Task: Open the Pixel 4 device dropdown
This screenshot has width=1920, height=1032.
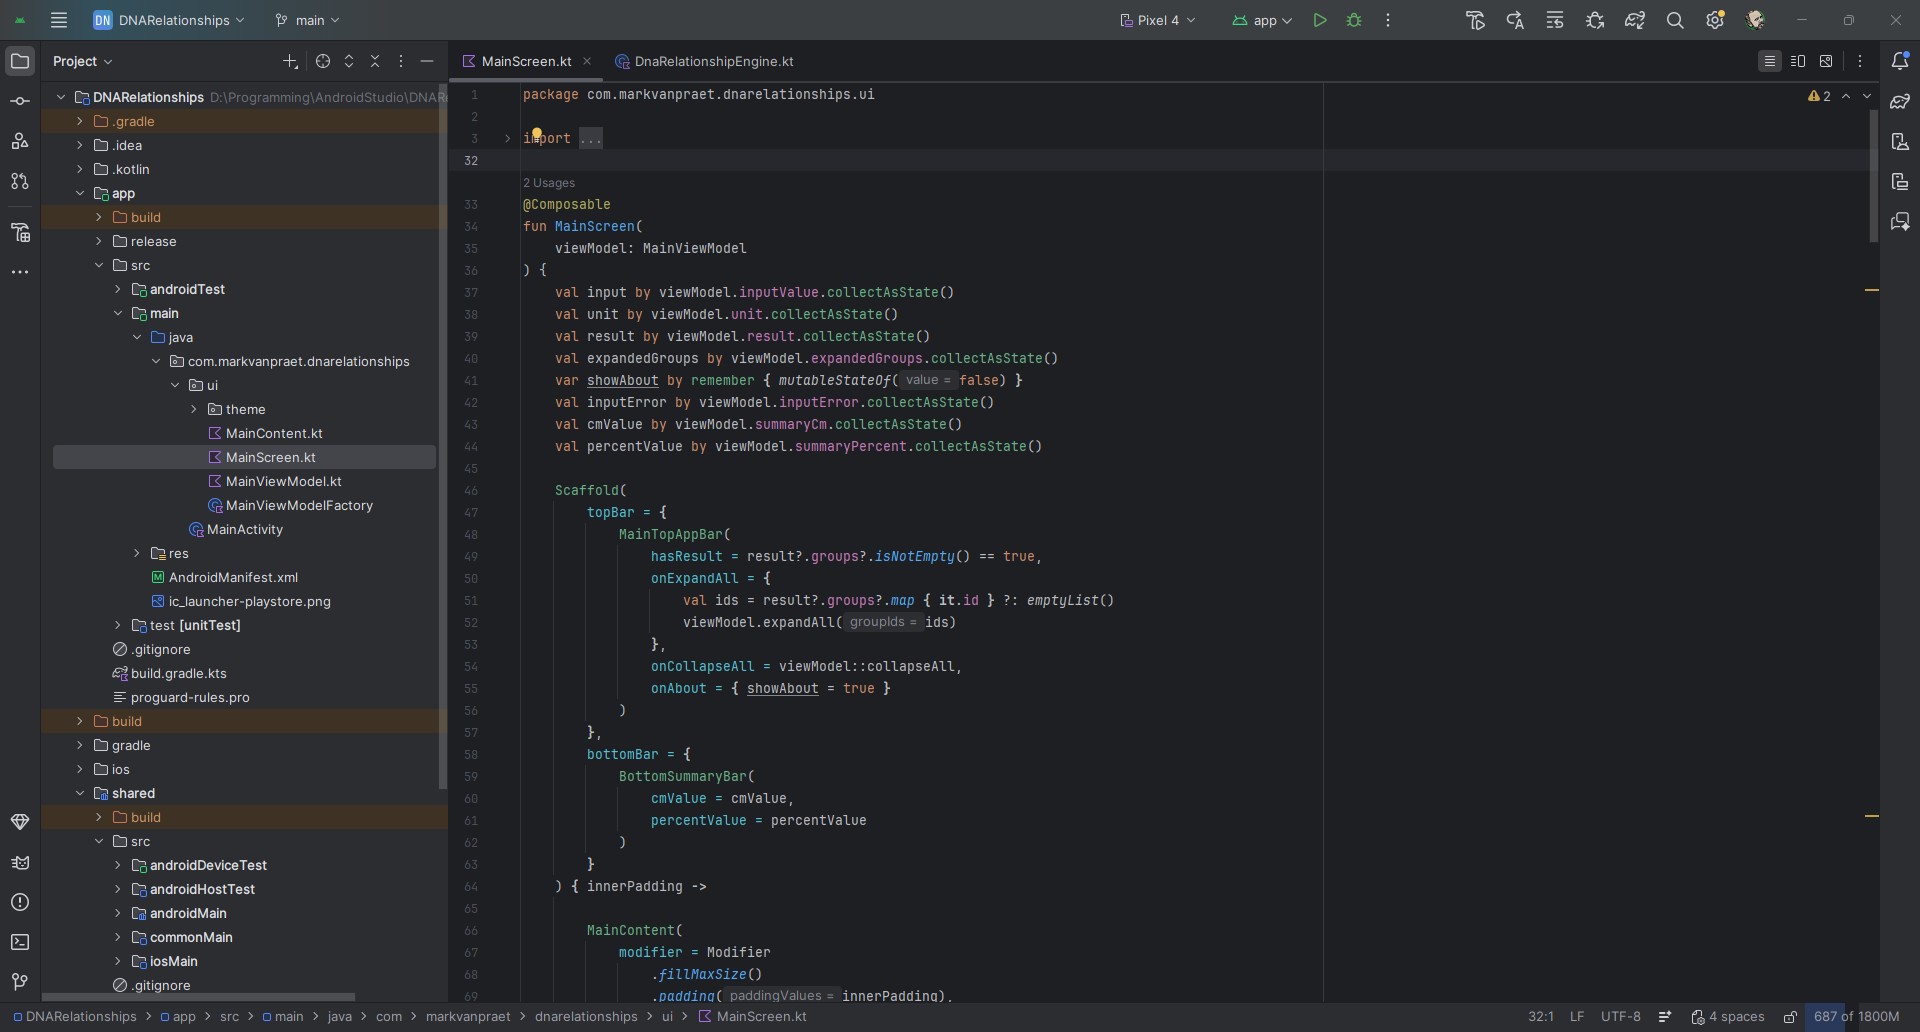Action: point(1157,20)
